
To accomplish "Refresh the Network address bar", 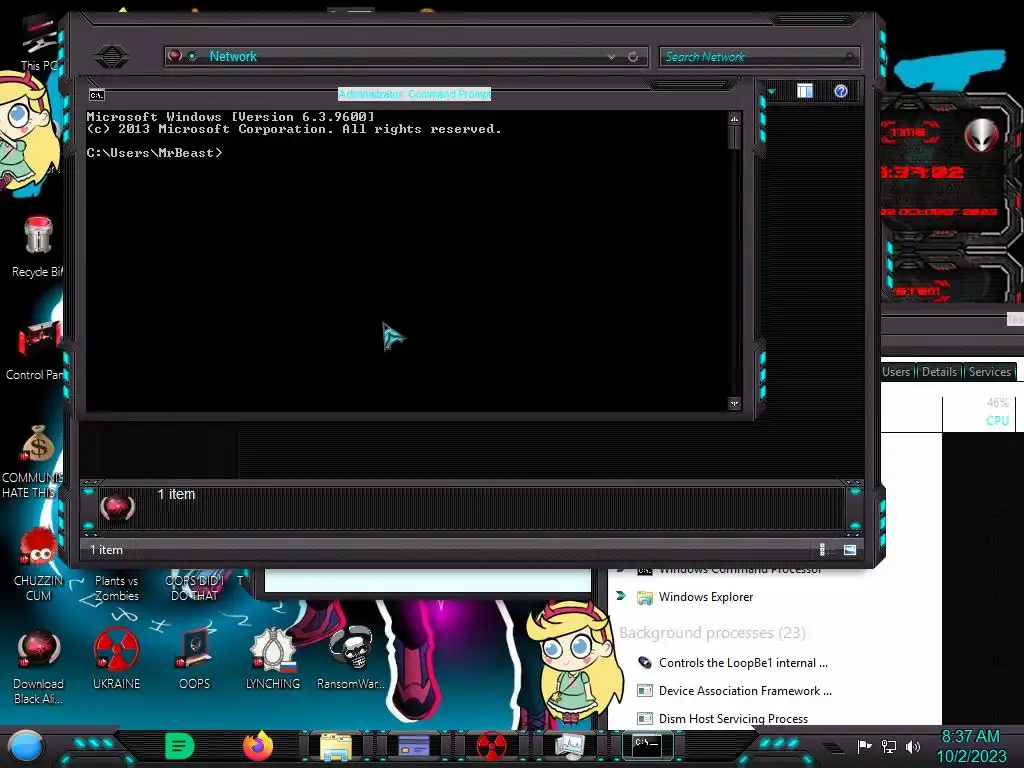I will (633, 57).
